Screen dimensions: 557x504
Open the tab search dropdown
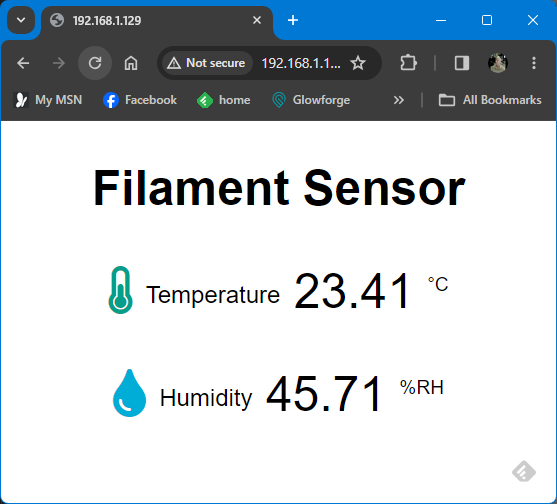click(x=21, y=20)
